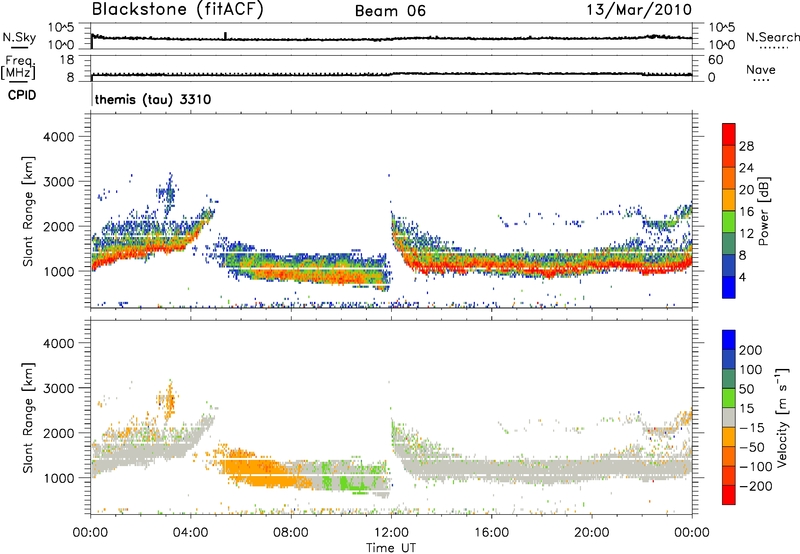Select the 'Beam 06' label

tap(390, 11)
